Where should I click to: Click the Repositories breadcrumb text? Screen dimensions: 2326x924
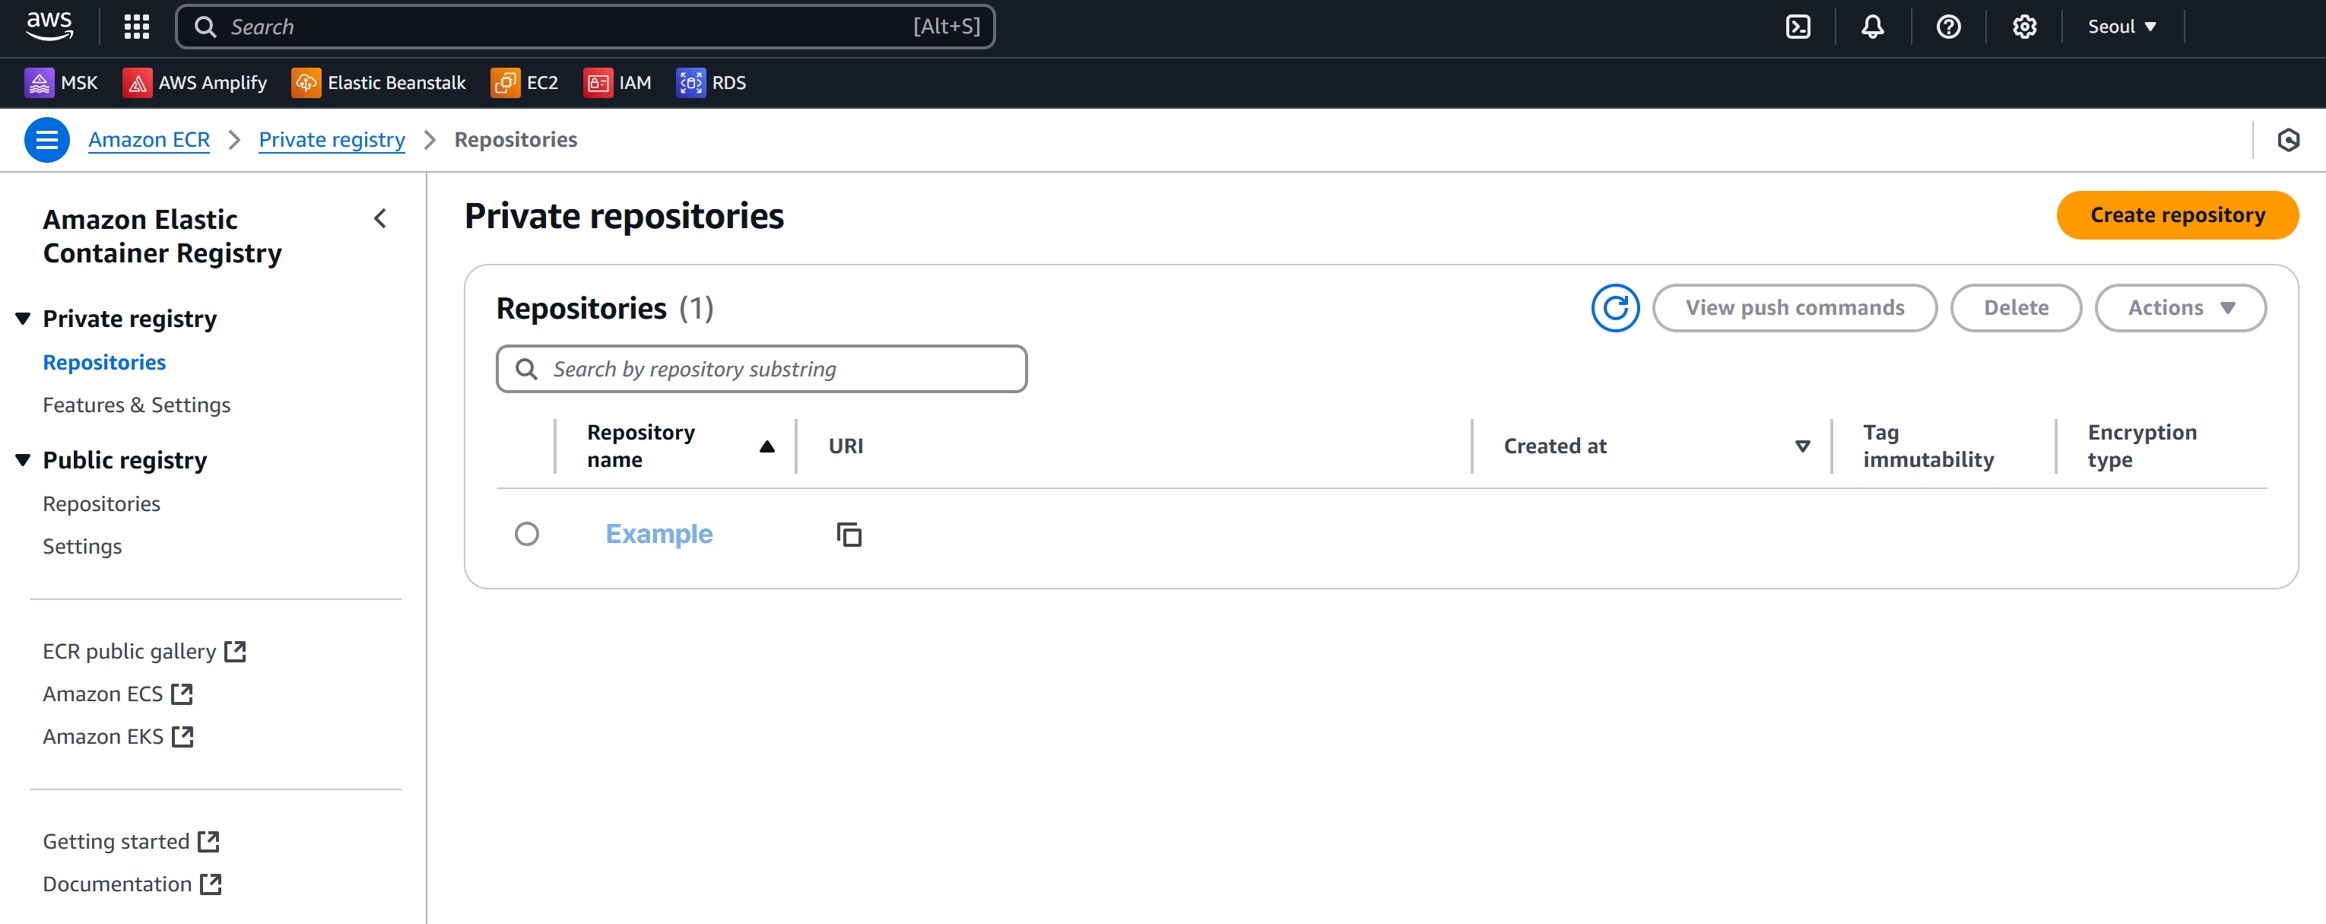516,140
